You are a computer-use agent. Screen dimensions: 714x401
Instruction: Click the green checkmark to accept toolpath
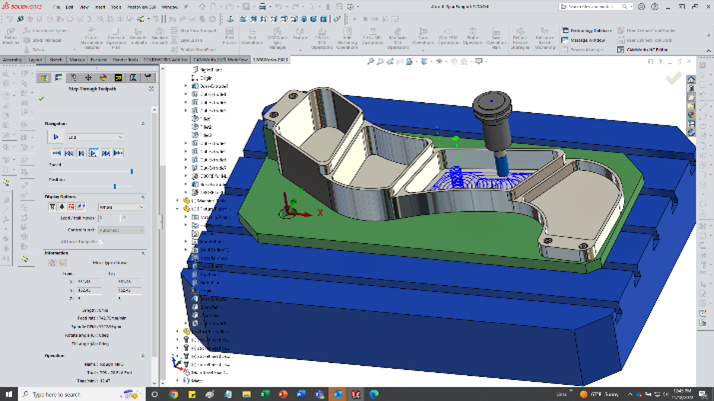tap(41, 99)
